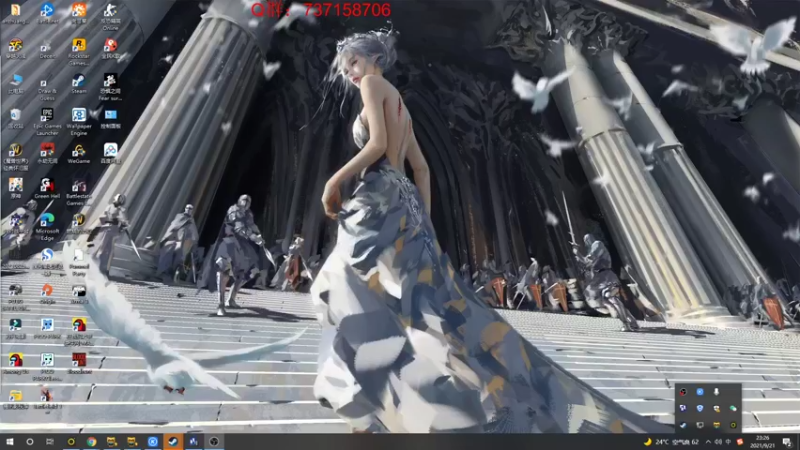The height and width of the screenshot is (450, 800).
Task: Open the Recycle Bin desktop icon
Action: (x=15, y=118)
